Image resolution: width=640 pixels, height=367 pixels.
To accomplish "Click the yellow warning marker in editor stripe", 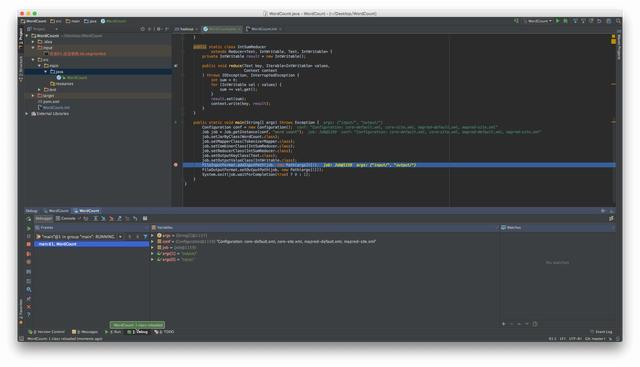I will tap(613, 41).
